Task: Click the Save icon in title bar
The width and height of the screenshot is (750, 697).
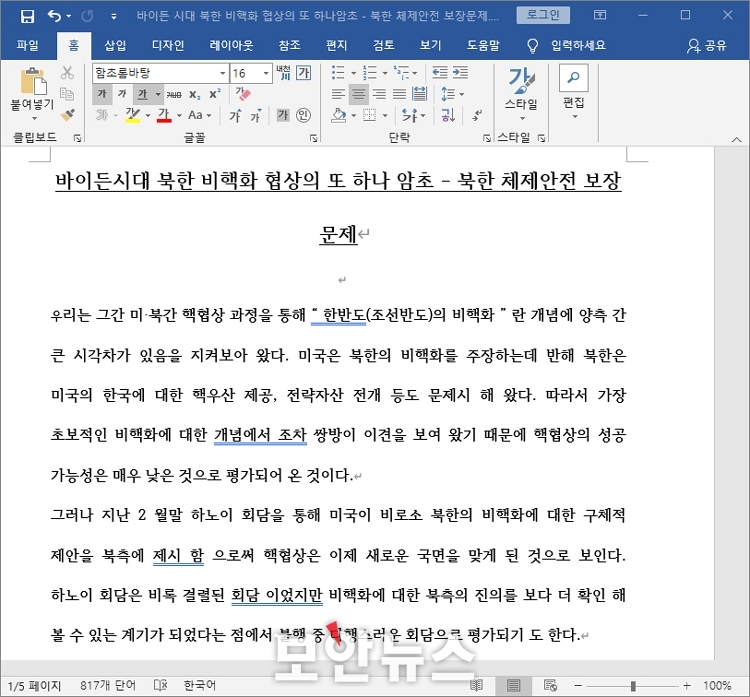Action: tap(27, 16)
